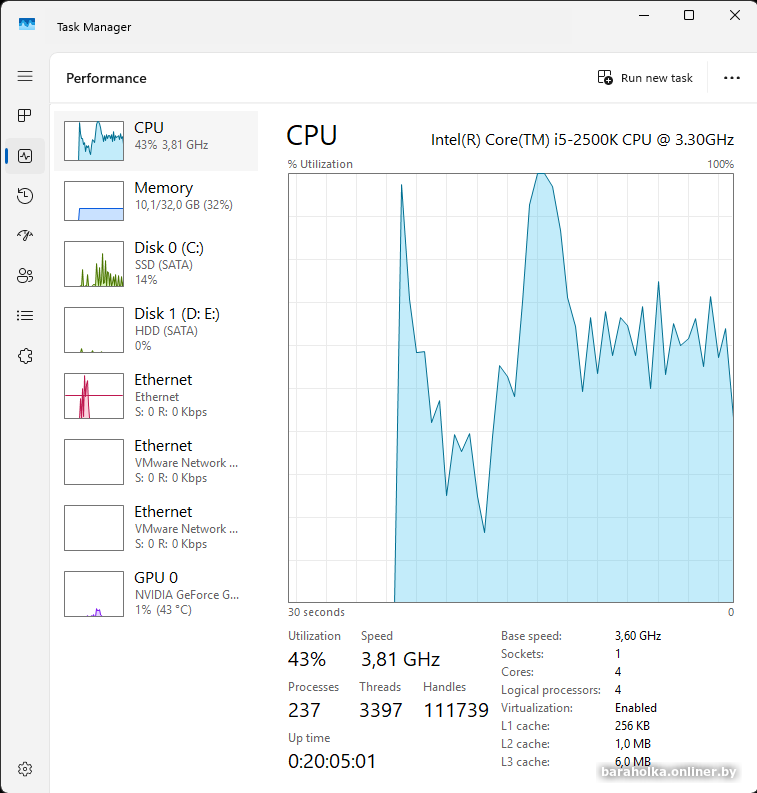Click the 256 KB L1 cache value
757x793 pixels.
(632, 726)
